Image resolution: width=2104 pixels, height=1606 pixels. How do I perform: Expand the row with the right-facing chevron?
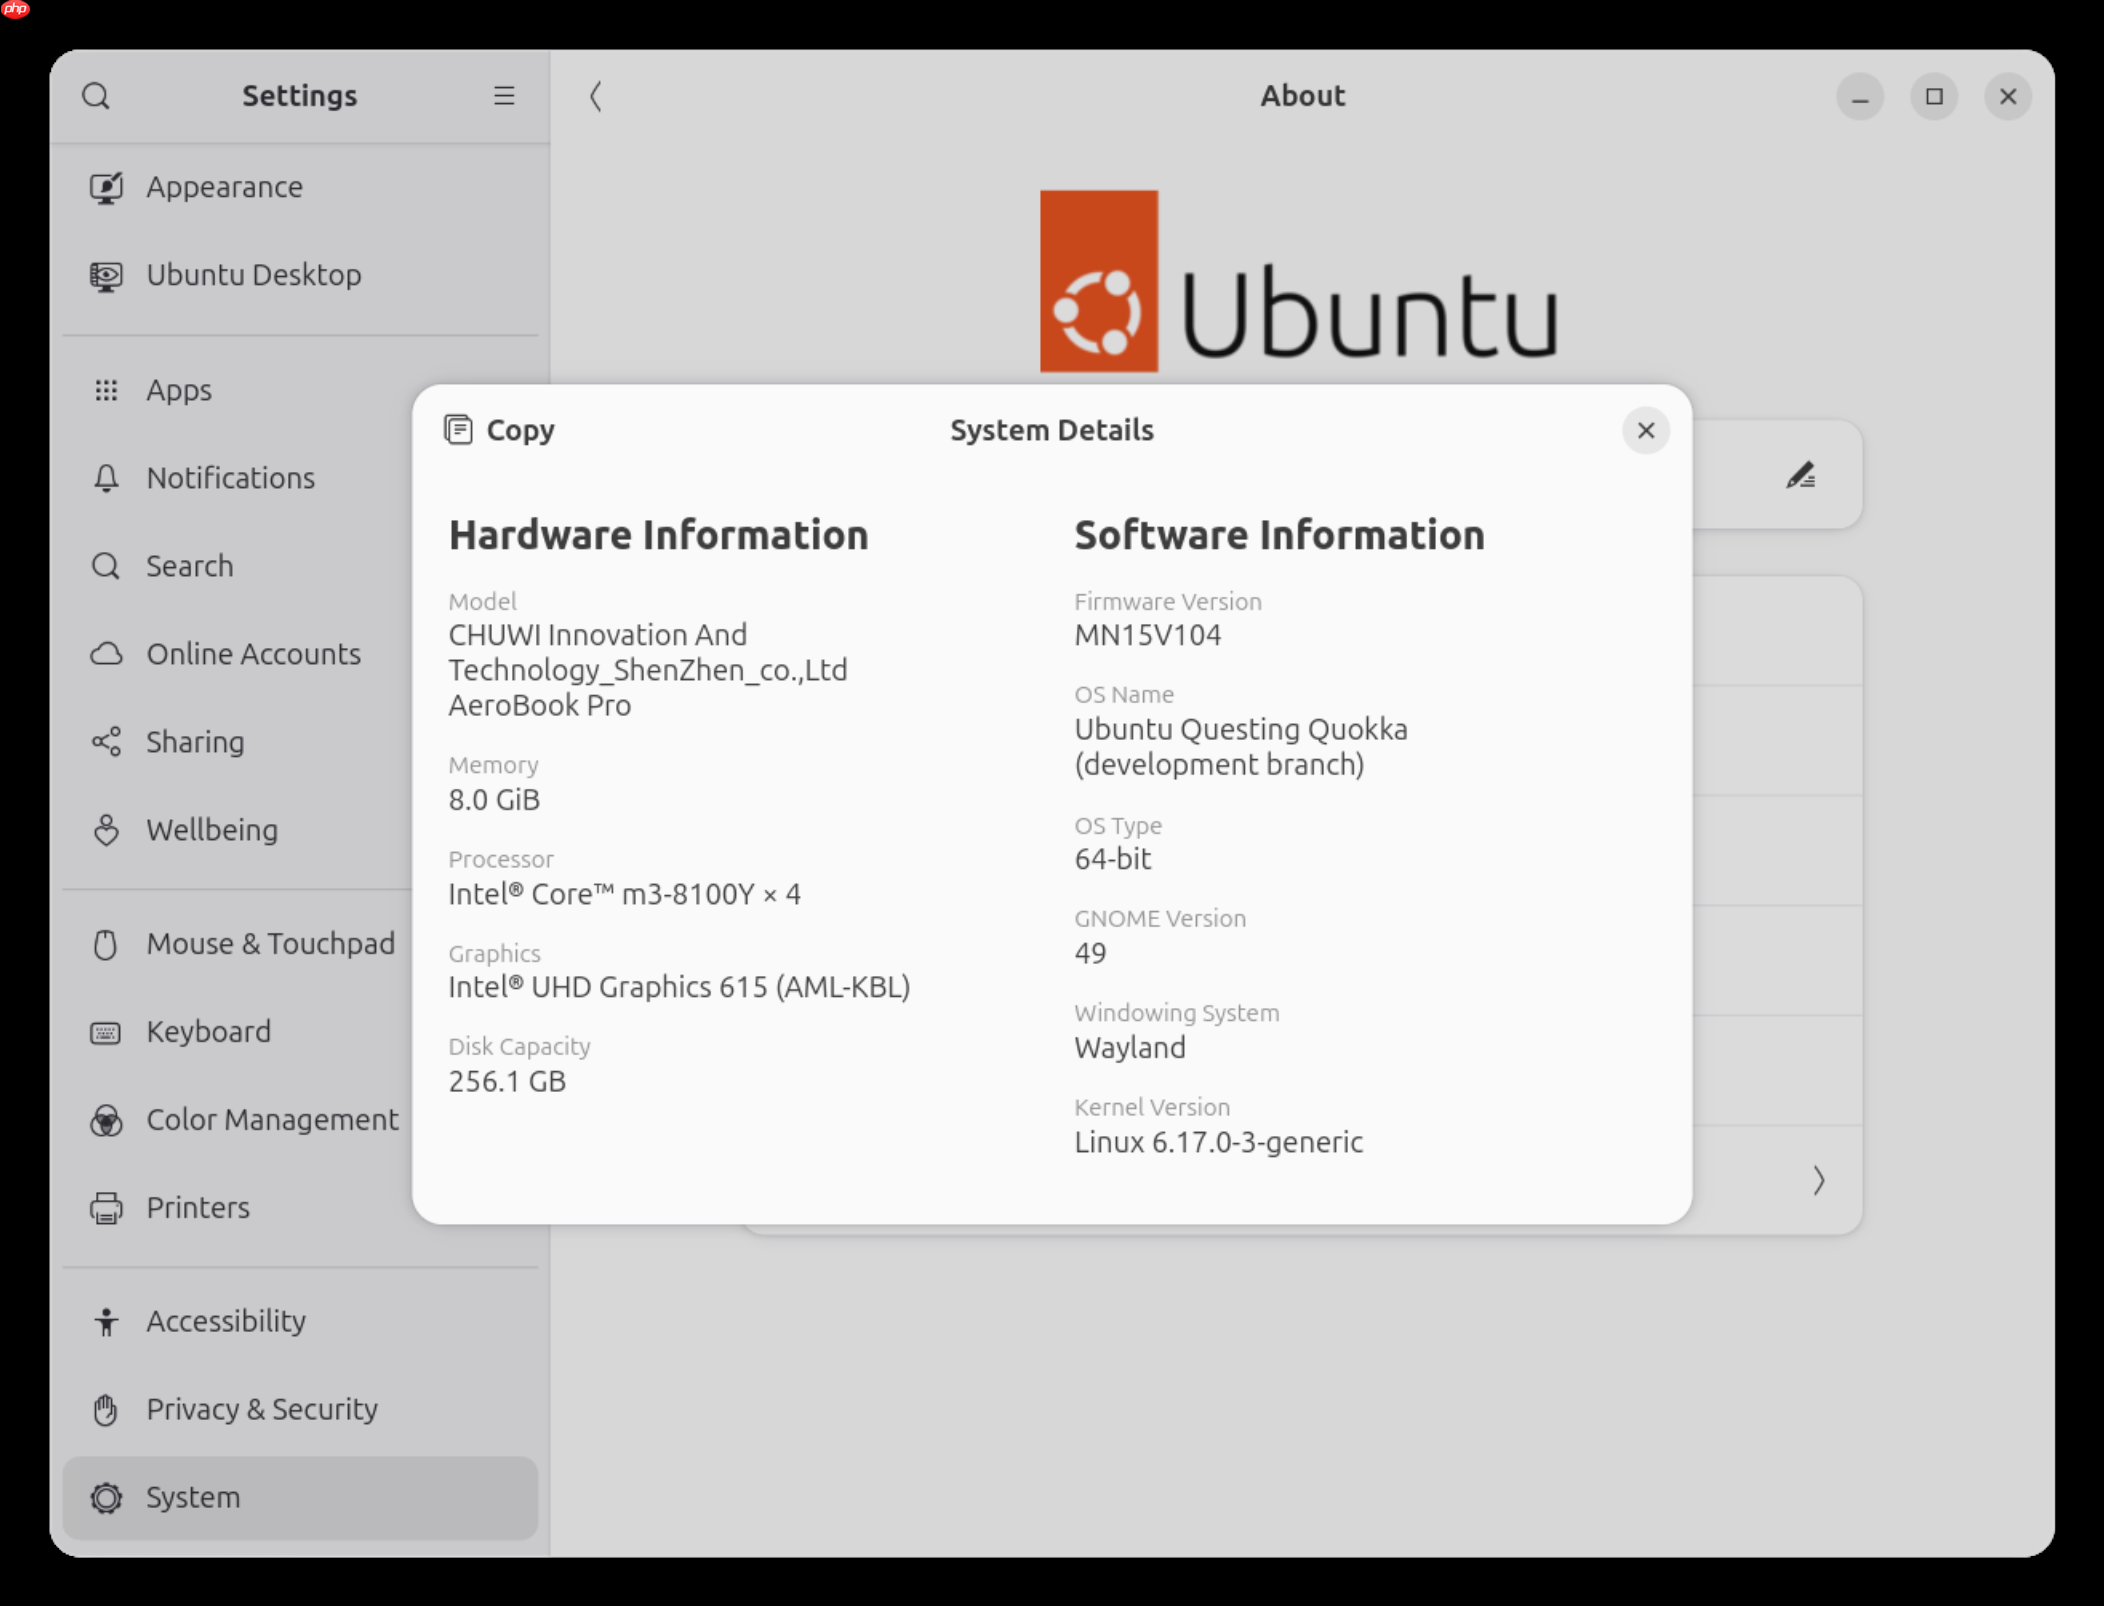click(1819, 1180)
